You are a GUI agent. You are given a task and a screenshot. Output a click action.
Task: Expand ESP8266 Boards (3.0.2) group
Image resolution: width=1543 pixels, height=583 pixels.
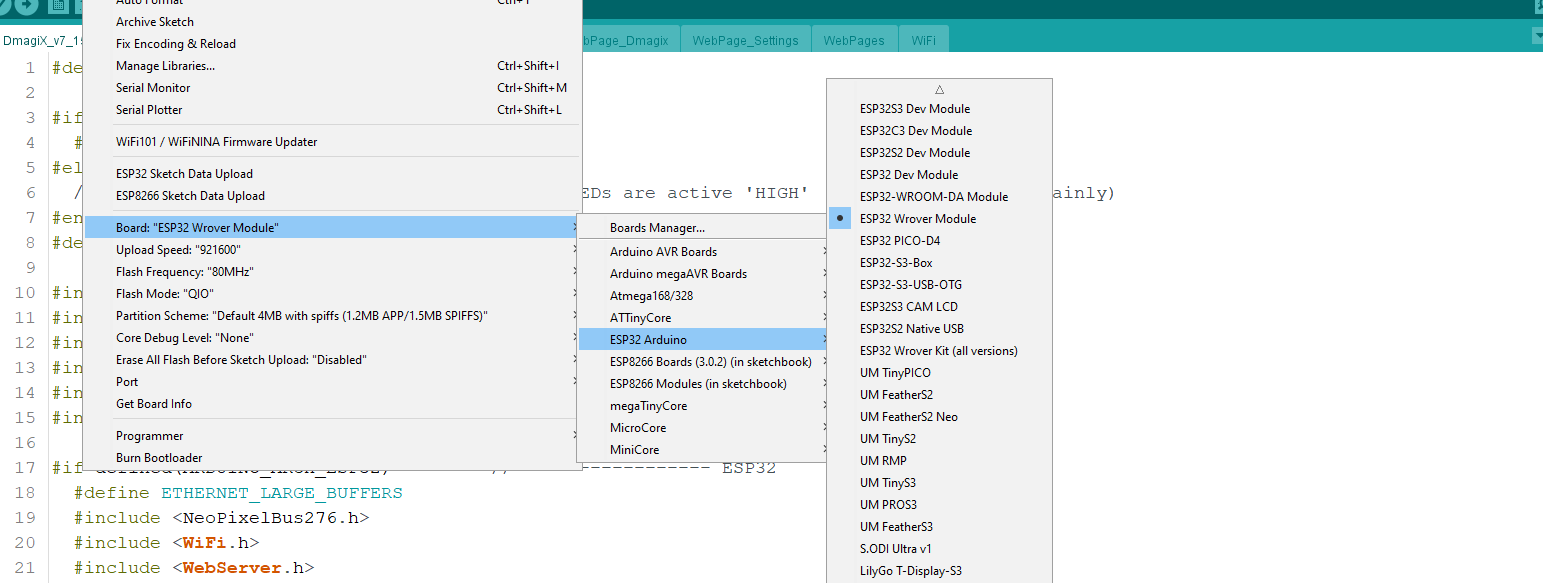(x=704, y=362)
